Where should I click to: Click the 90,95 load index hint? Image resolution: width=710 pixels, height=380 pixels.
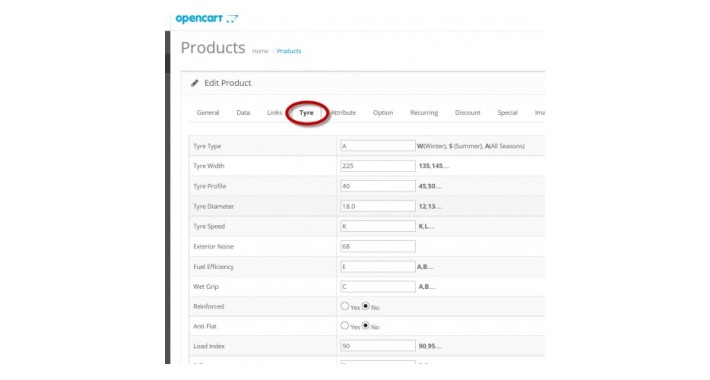[430, 346]
